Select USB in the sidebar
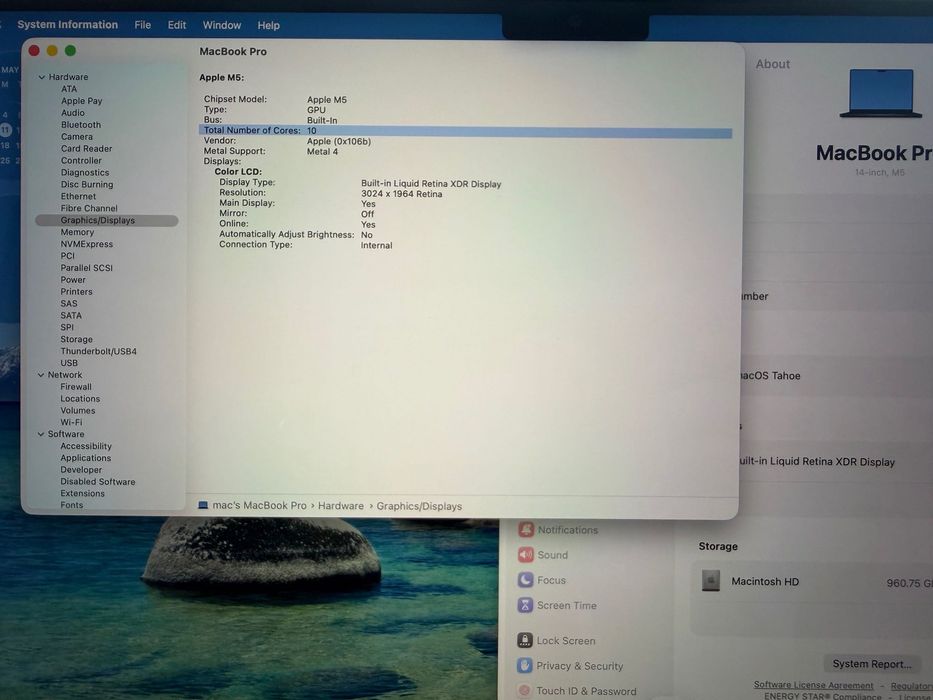 [x=68, y=363]
